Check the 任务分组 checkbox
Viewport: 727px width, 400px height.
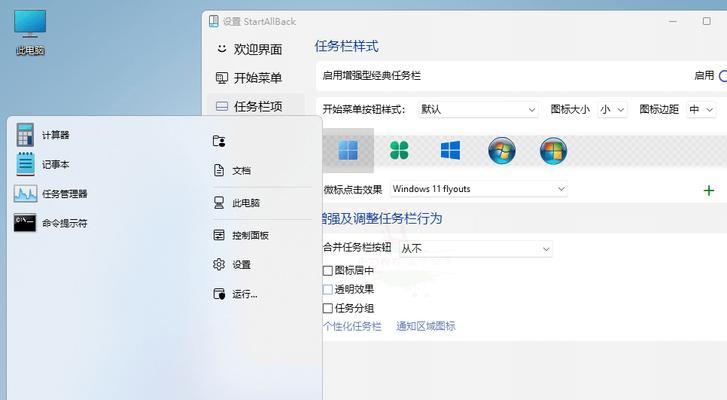click(327, 308)
